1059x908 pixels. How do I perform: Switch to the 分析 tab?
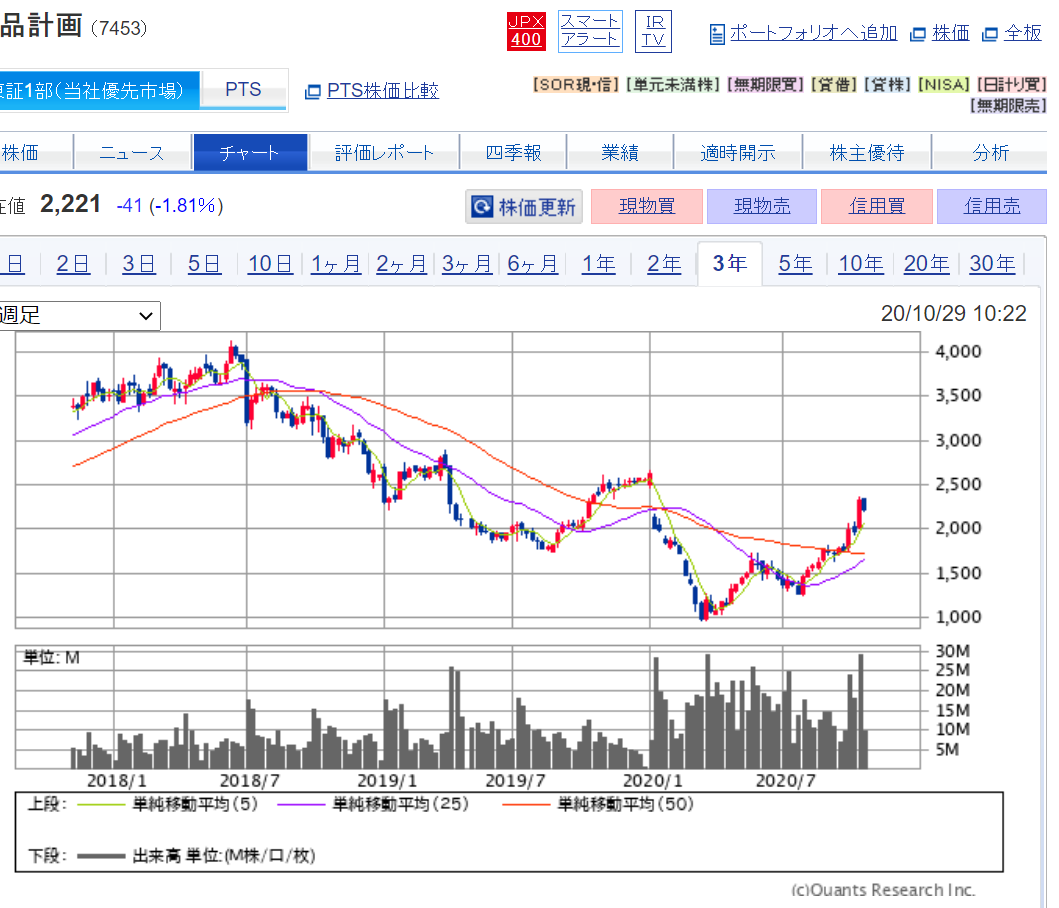(990, 153)
